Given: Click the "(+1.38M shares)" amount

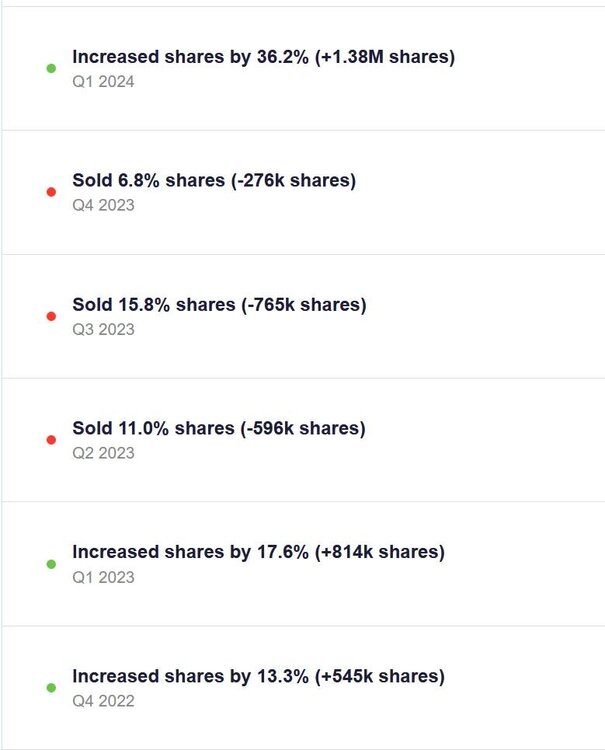Looking at the screenshot, I should tap(384, 57).
